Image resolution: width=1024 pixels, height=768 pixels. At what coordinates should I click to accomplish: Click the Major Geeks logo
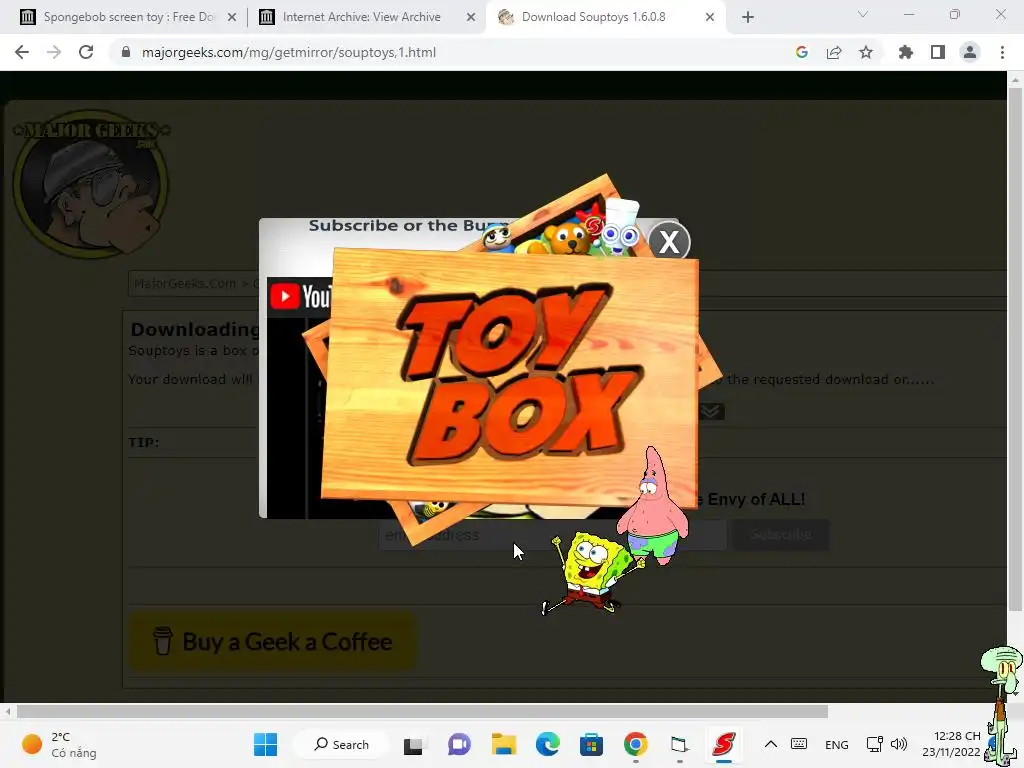(x=91, y=184)
